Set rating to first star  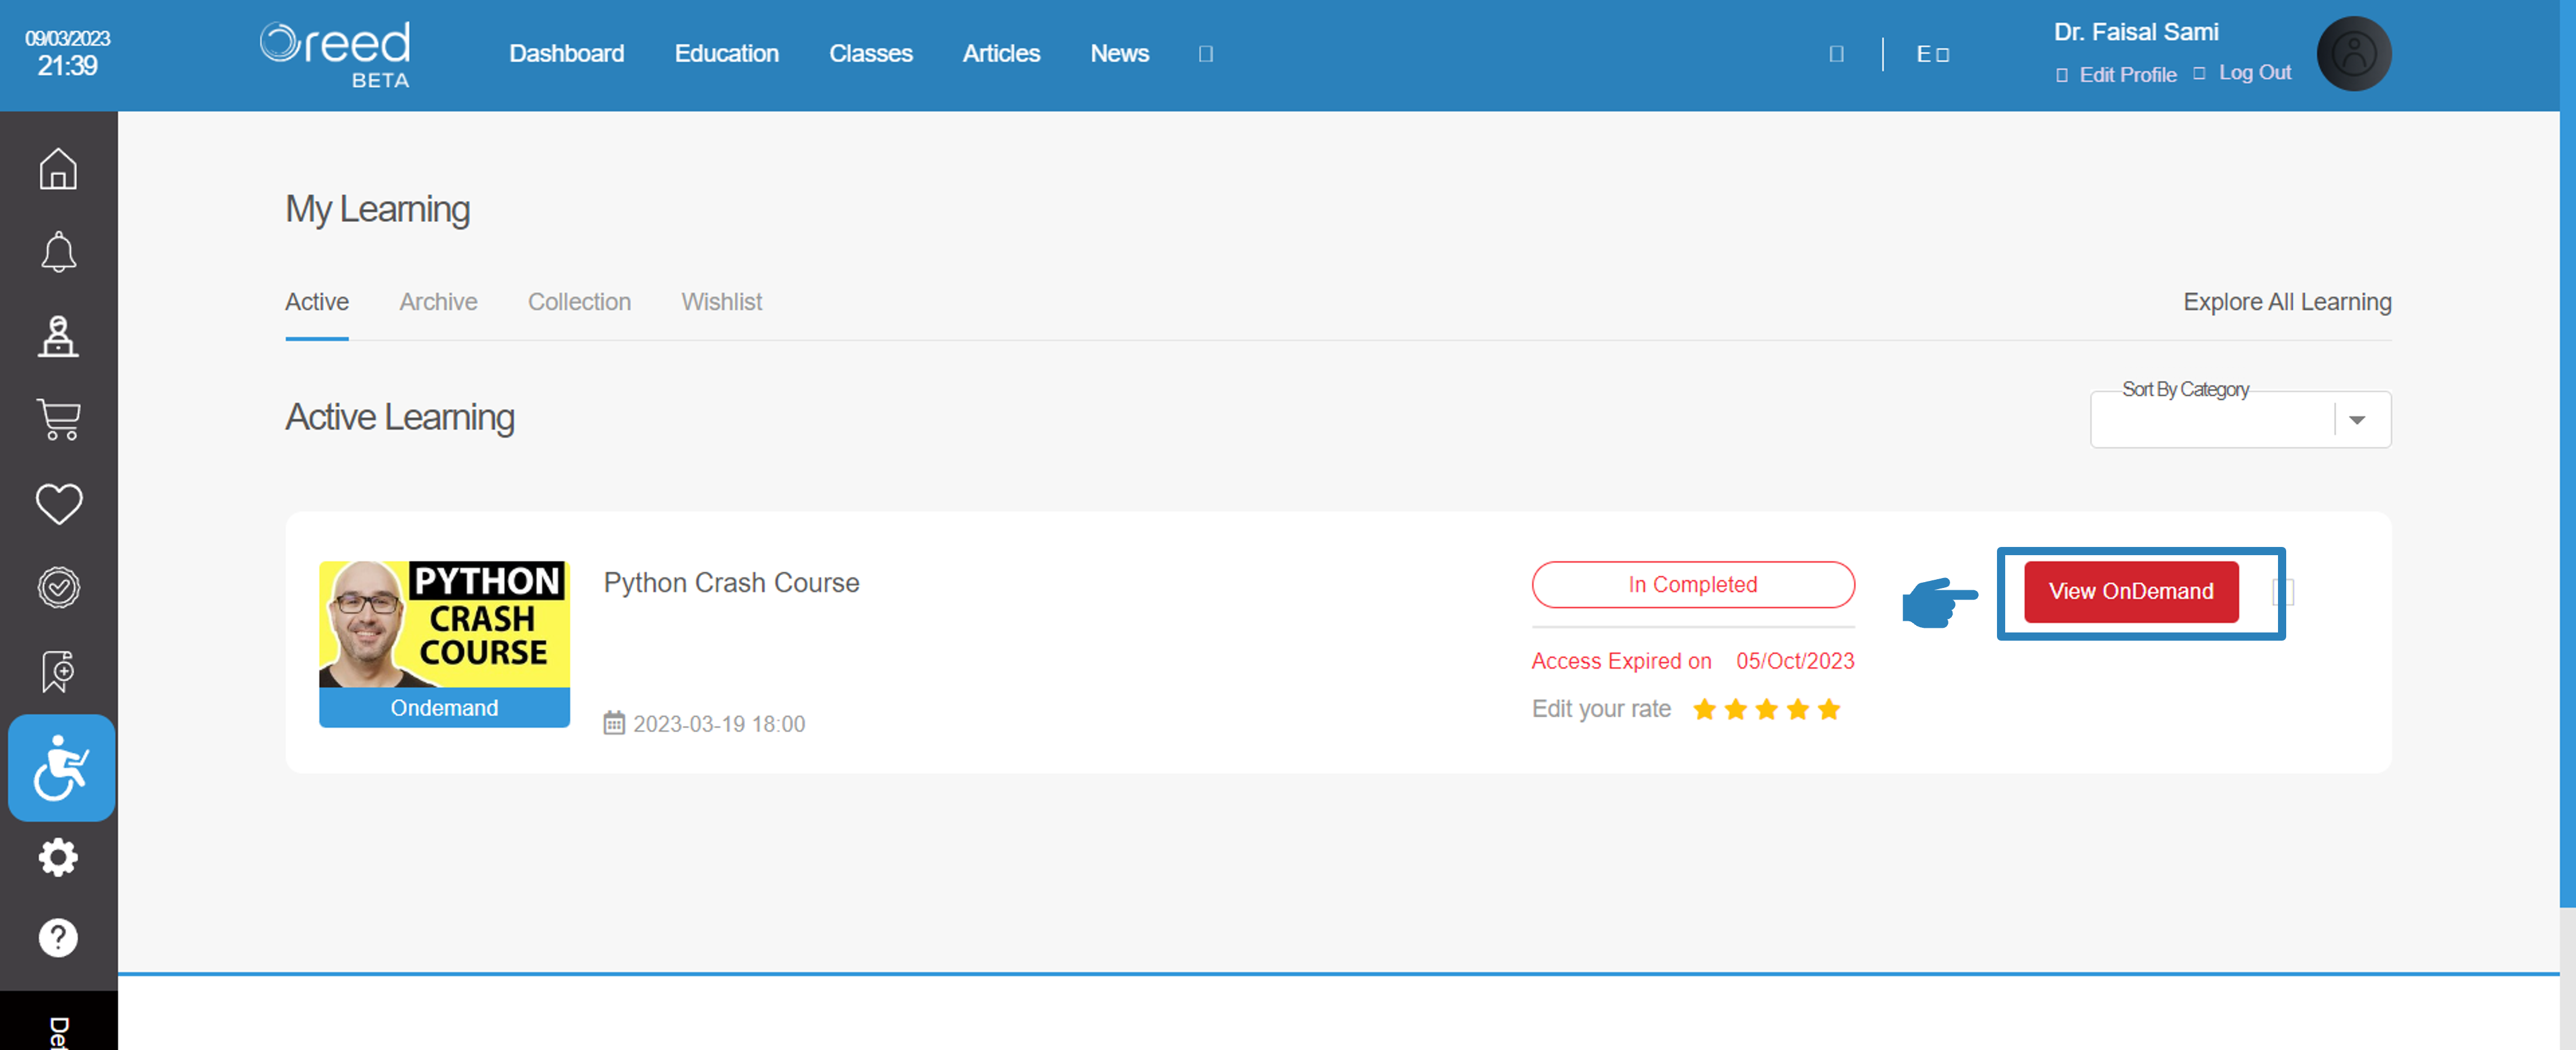coord(1704,710)
